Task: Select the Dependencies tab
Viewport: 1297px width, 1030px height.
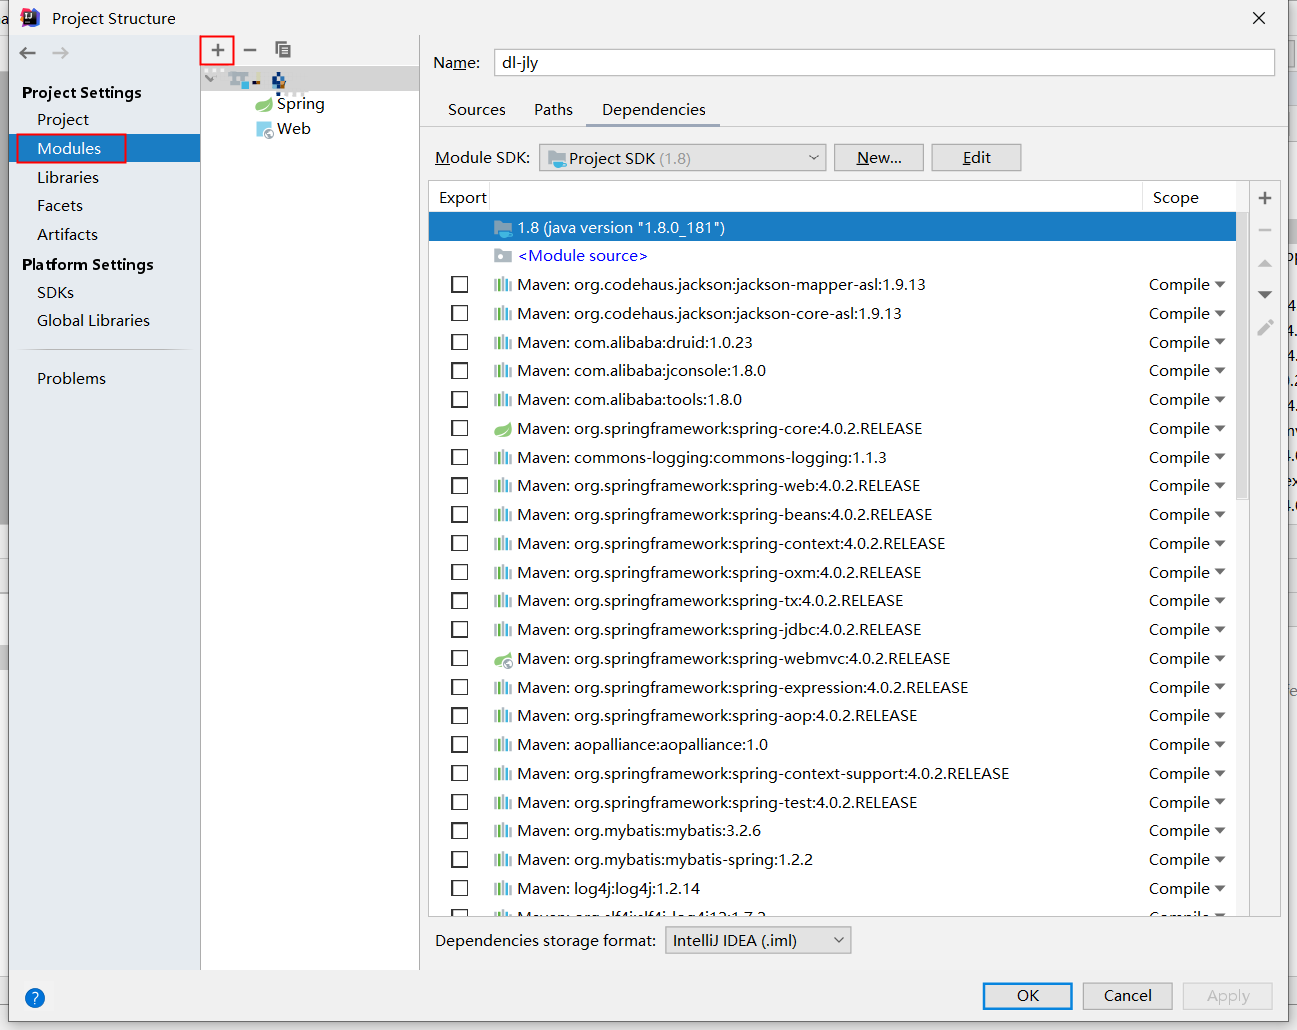Action: click(x=654, y=110)
